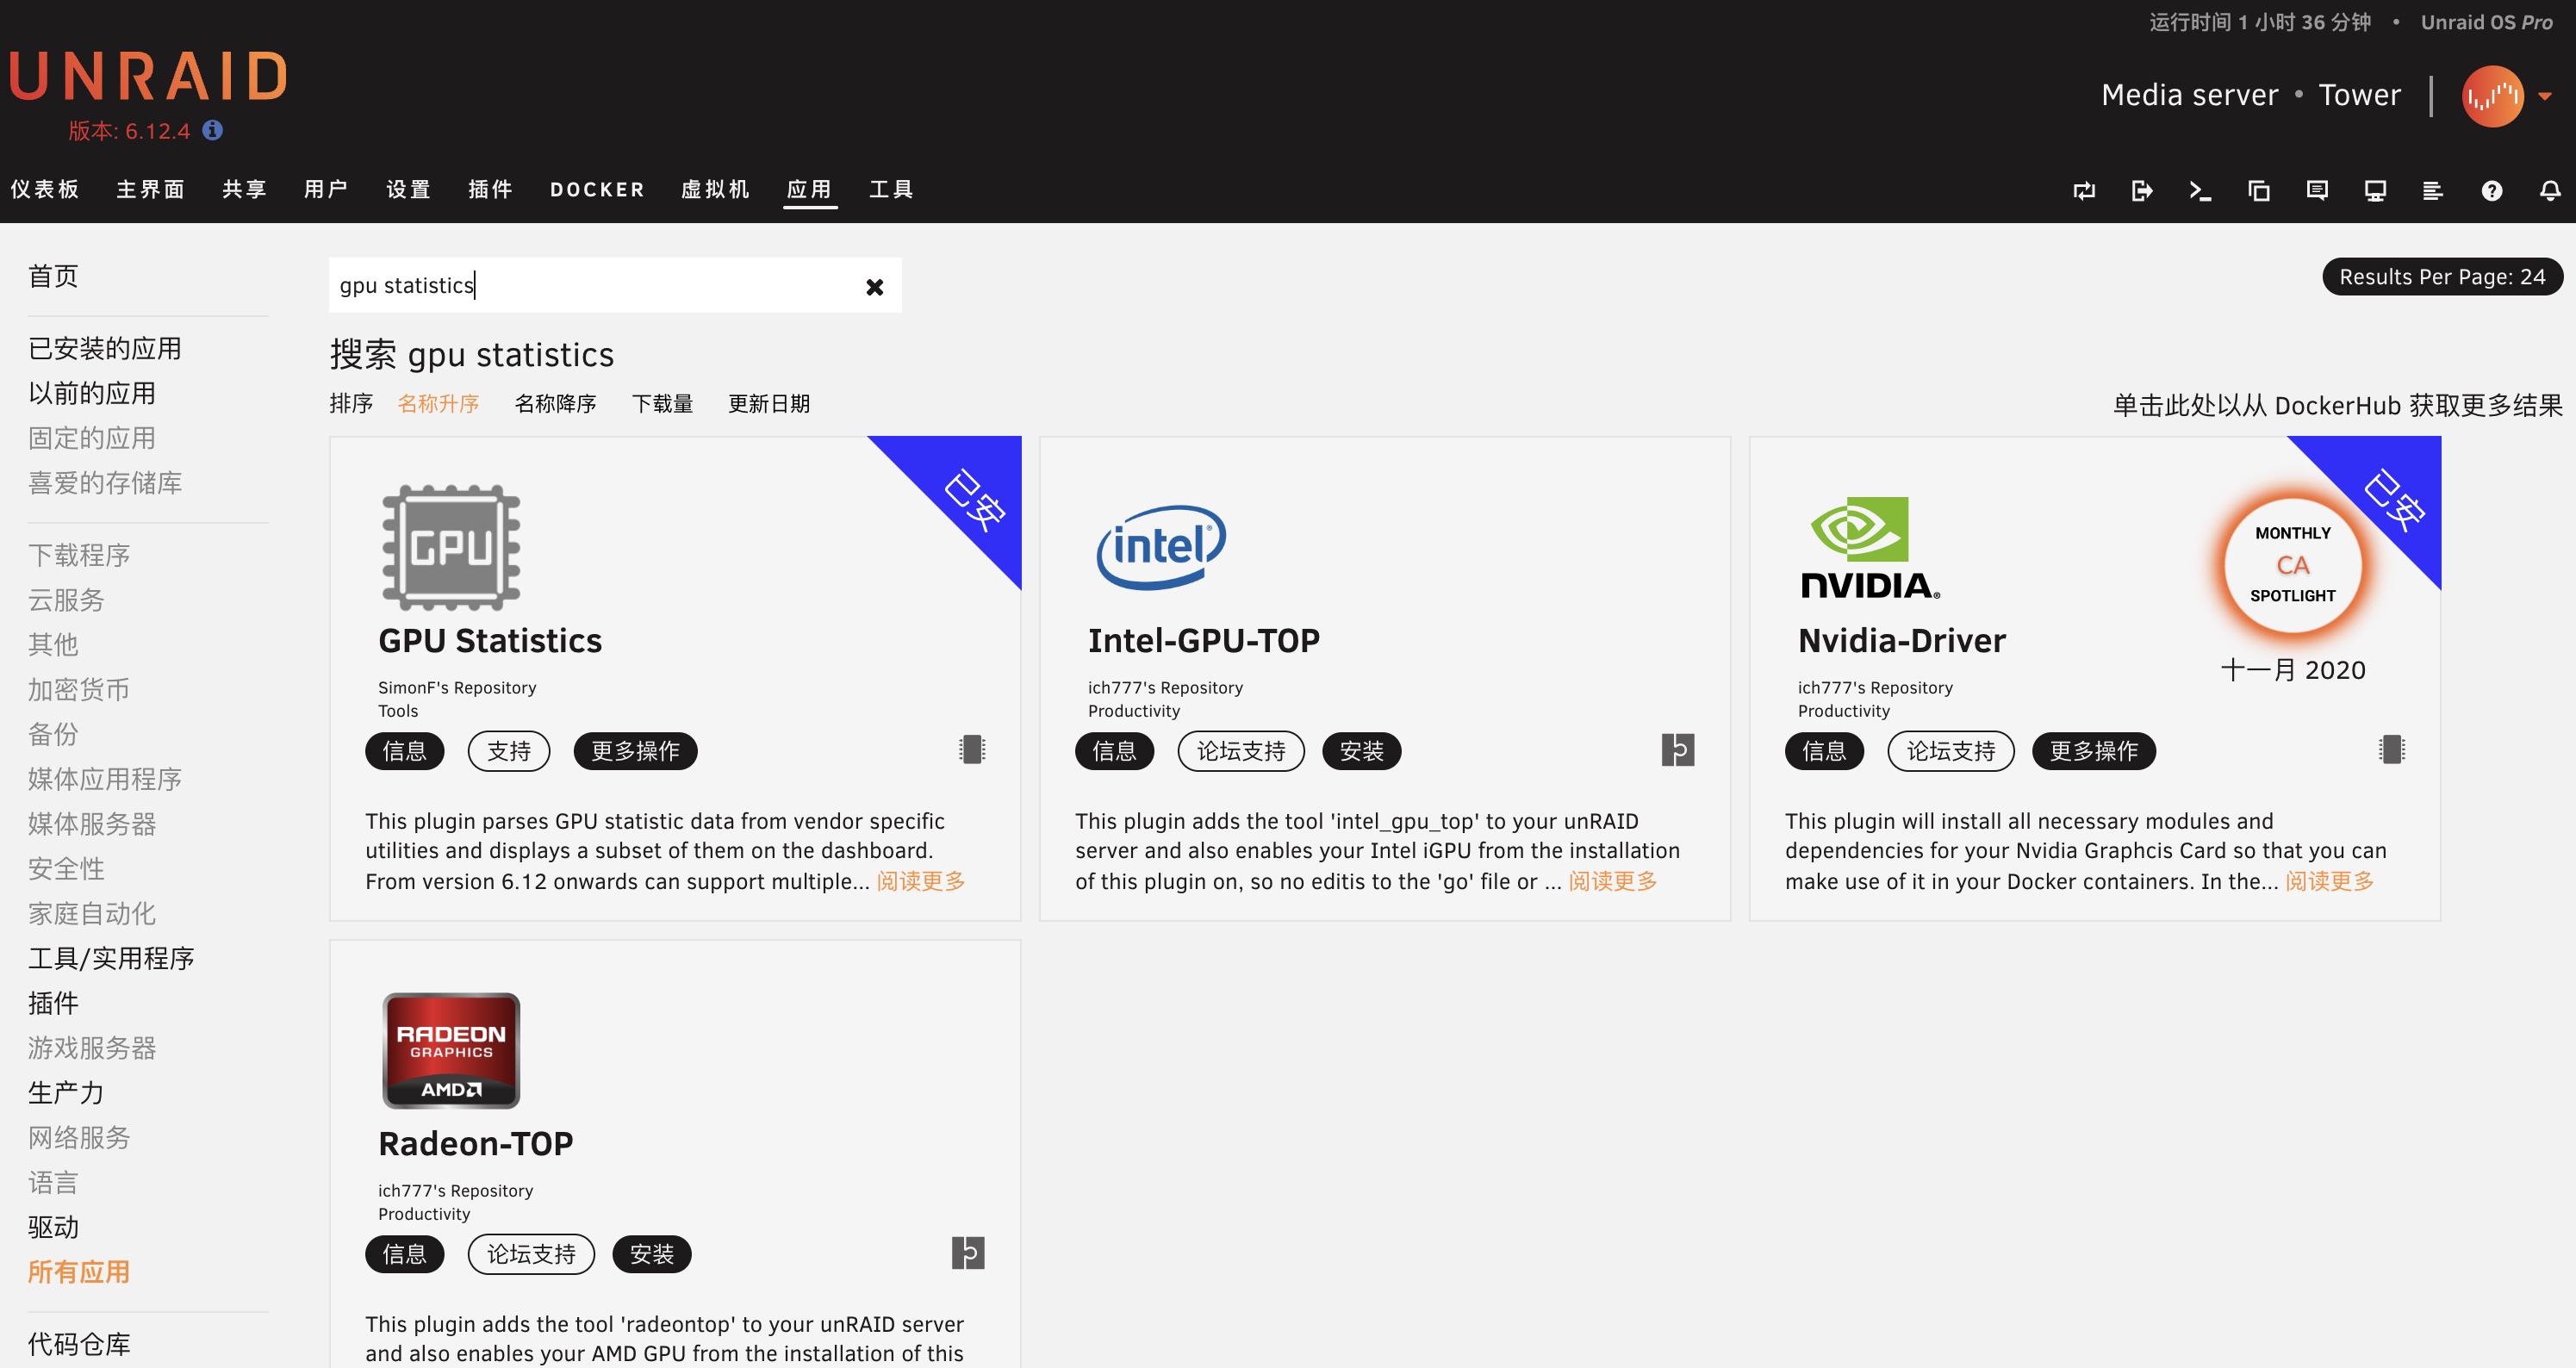Click the system info monitor icon

click(2375, 190)
